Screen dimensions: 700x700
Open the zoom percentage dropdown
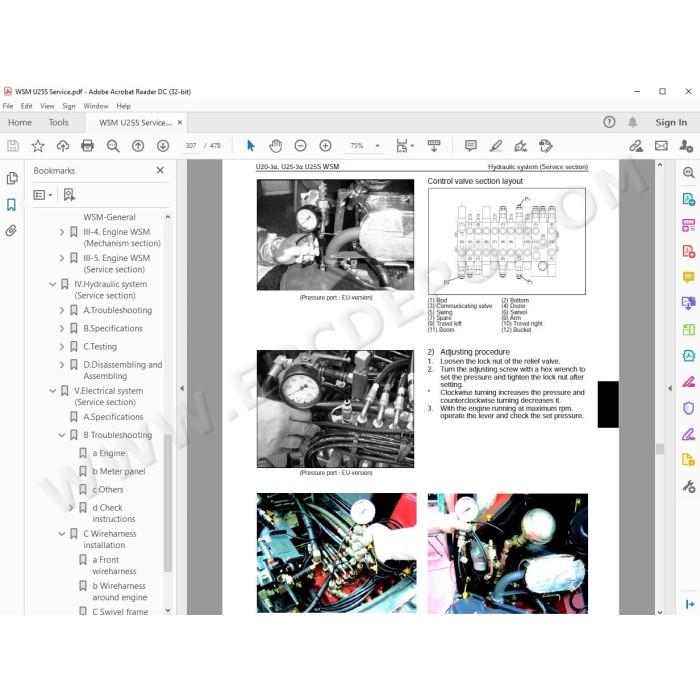coord(377,146)
